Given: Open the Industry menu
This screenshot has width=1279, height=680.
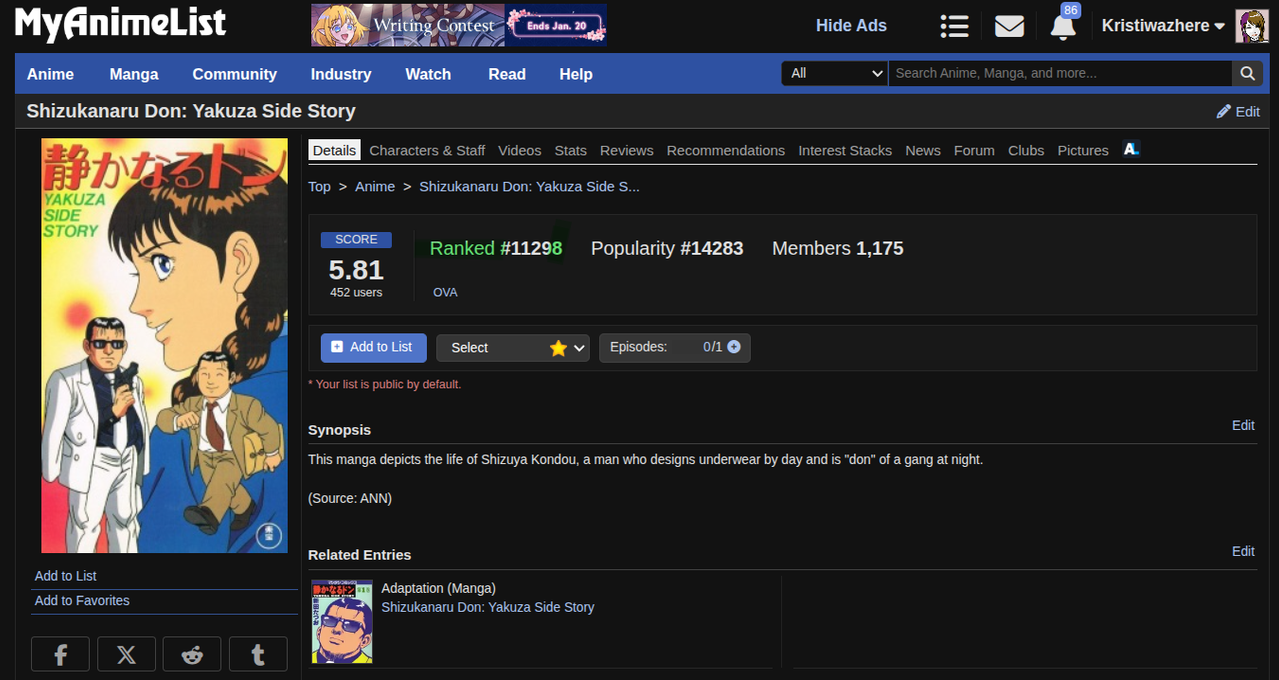Looking at the screenshot, I should (341, 74).
